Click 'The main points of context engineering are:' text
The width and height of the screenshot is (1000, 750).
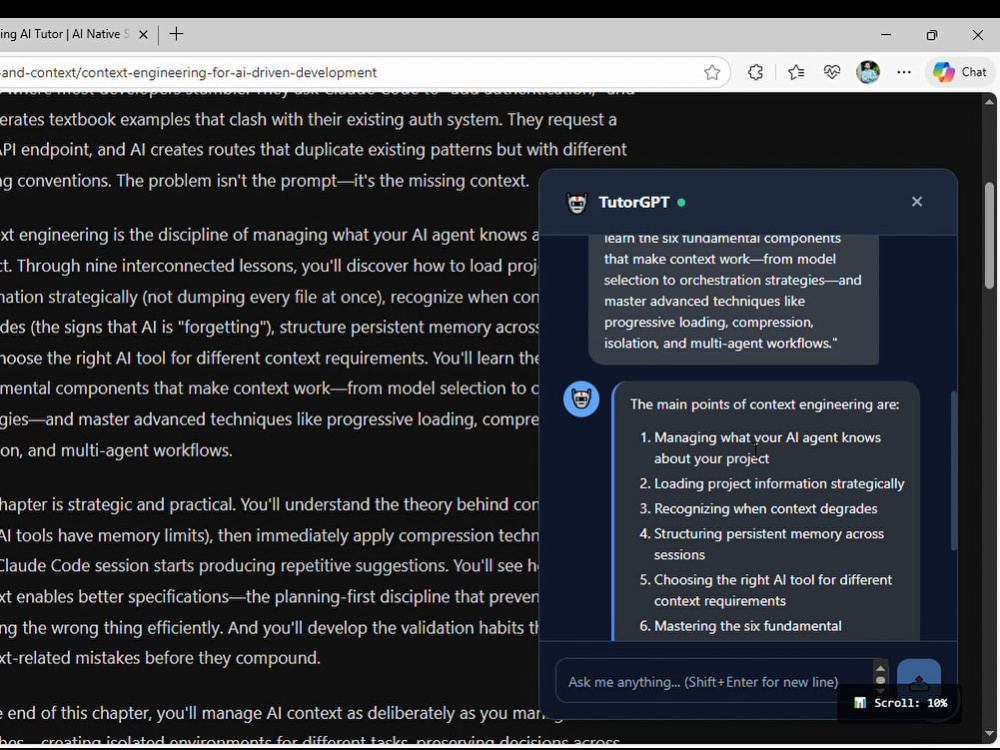point(765,404)
